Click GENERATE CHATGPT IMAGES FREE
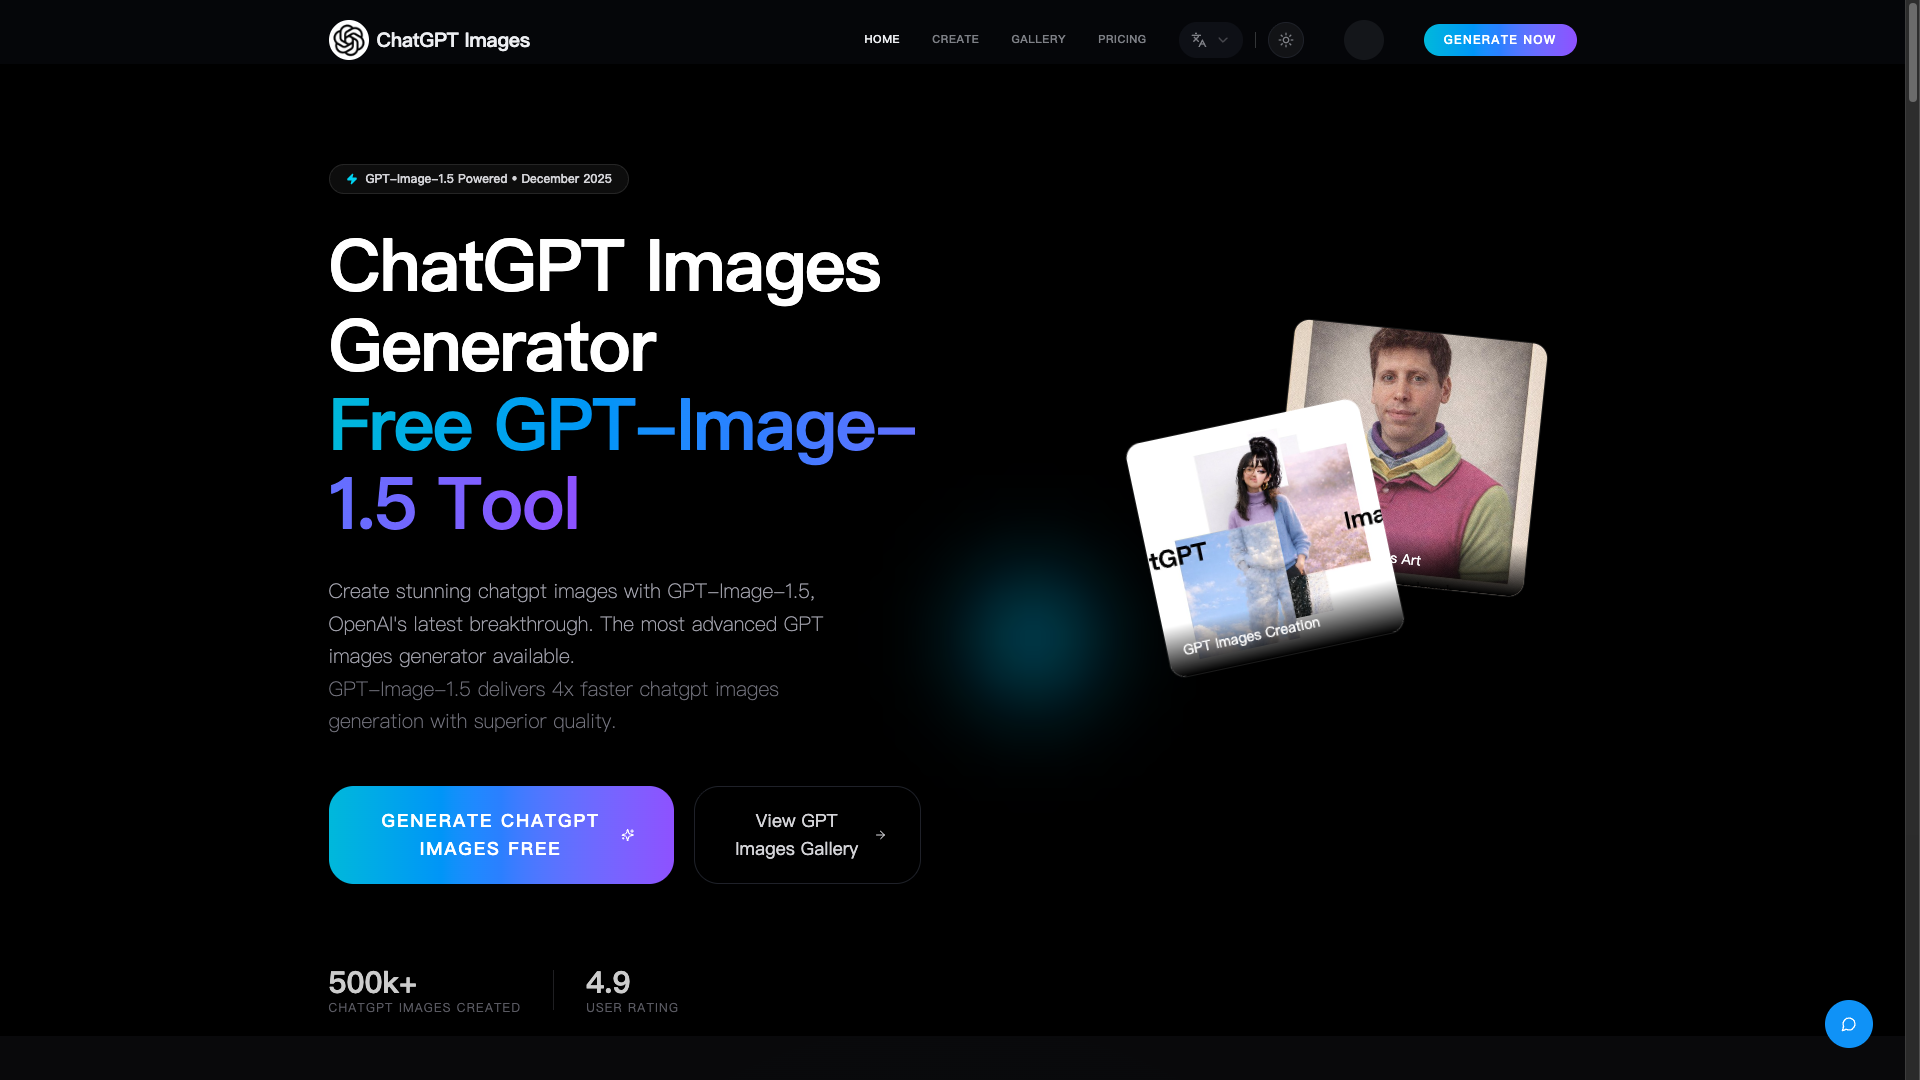 pyautogui.click(x=501, y=835)
